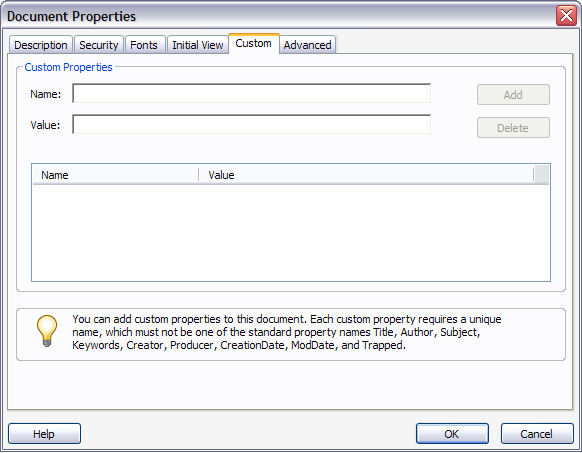Viewport: 582px width, 453px height.
Task: Focus the Name input field
Action: click(252, 94)
